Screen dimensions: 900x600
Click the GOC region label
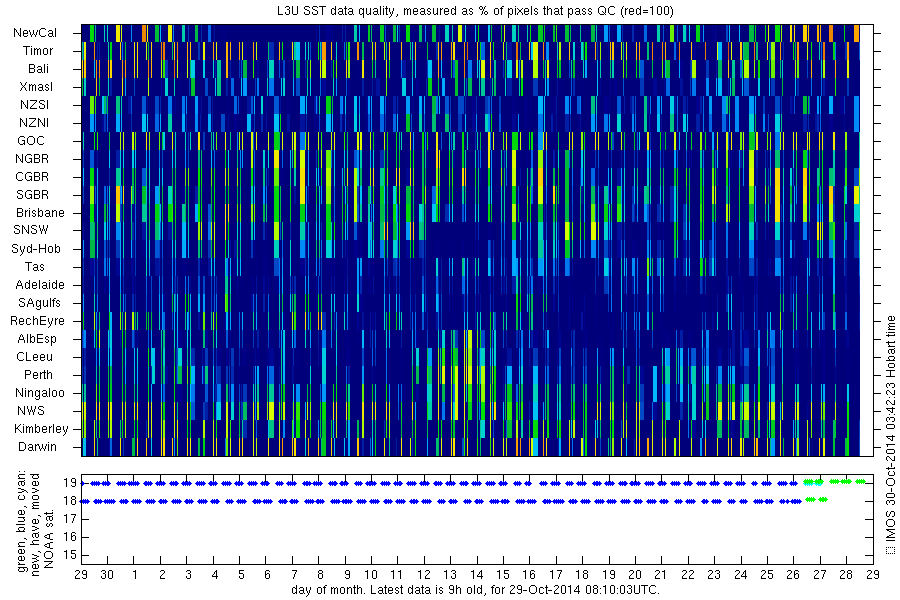[x=30, y=141]
